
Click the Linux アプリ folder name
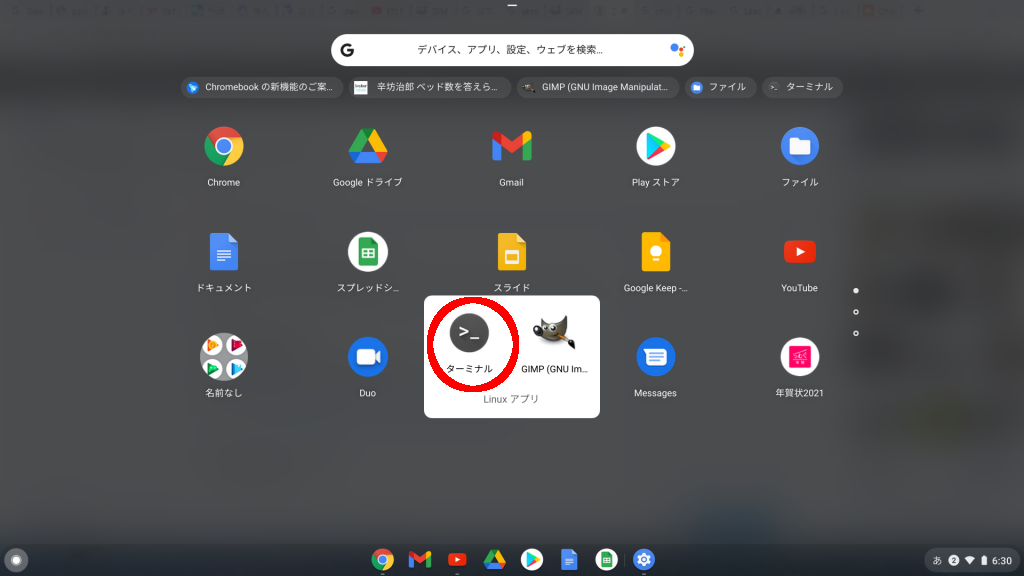[511, 399]
